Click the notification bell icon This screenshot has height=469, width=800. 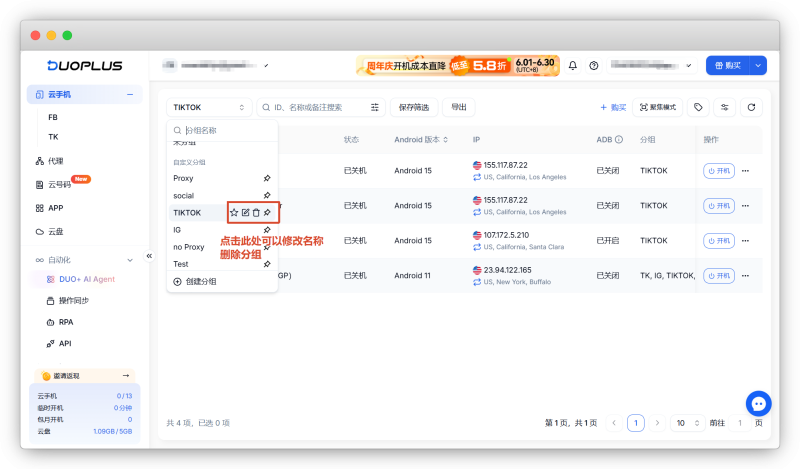coord(572,65)
